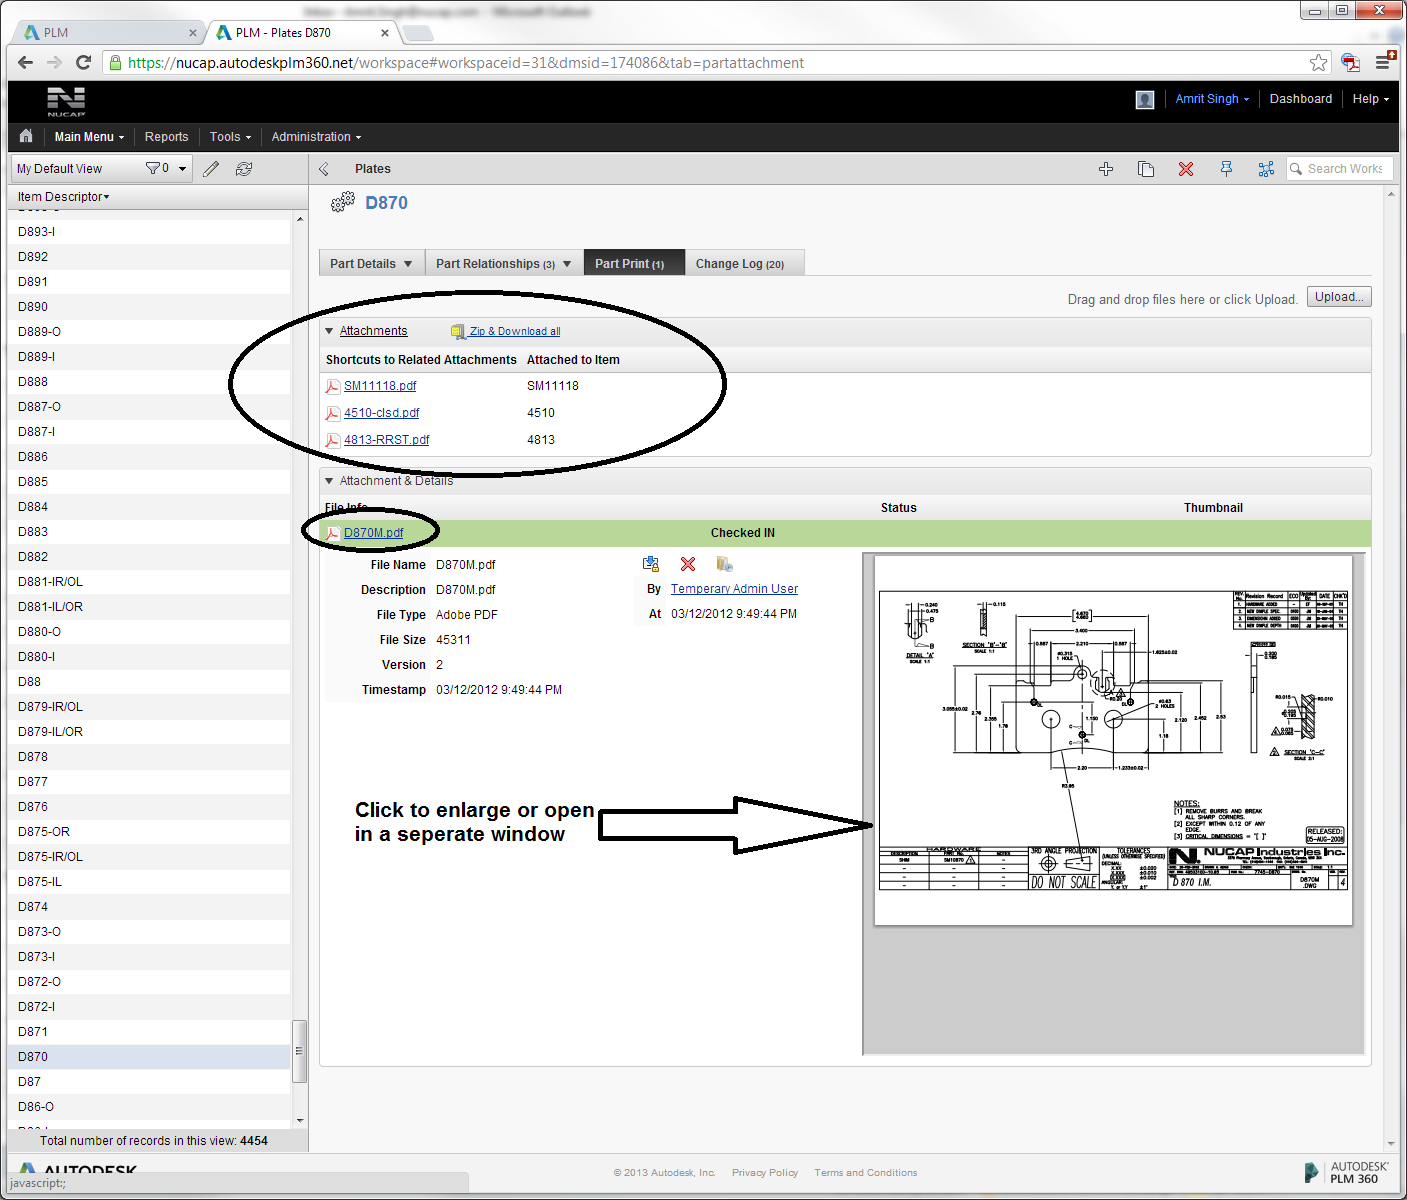This screenshot has width=1407, height=1200.
Task: Click the red delete item X icon in Plates toolbar
Action: click(x=1186, y=169)
